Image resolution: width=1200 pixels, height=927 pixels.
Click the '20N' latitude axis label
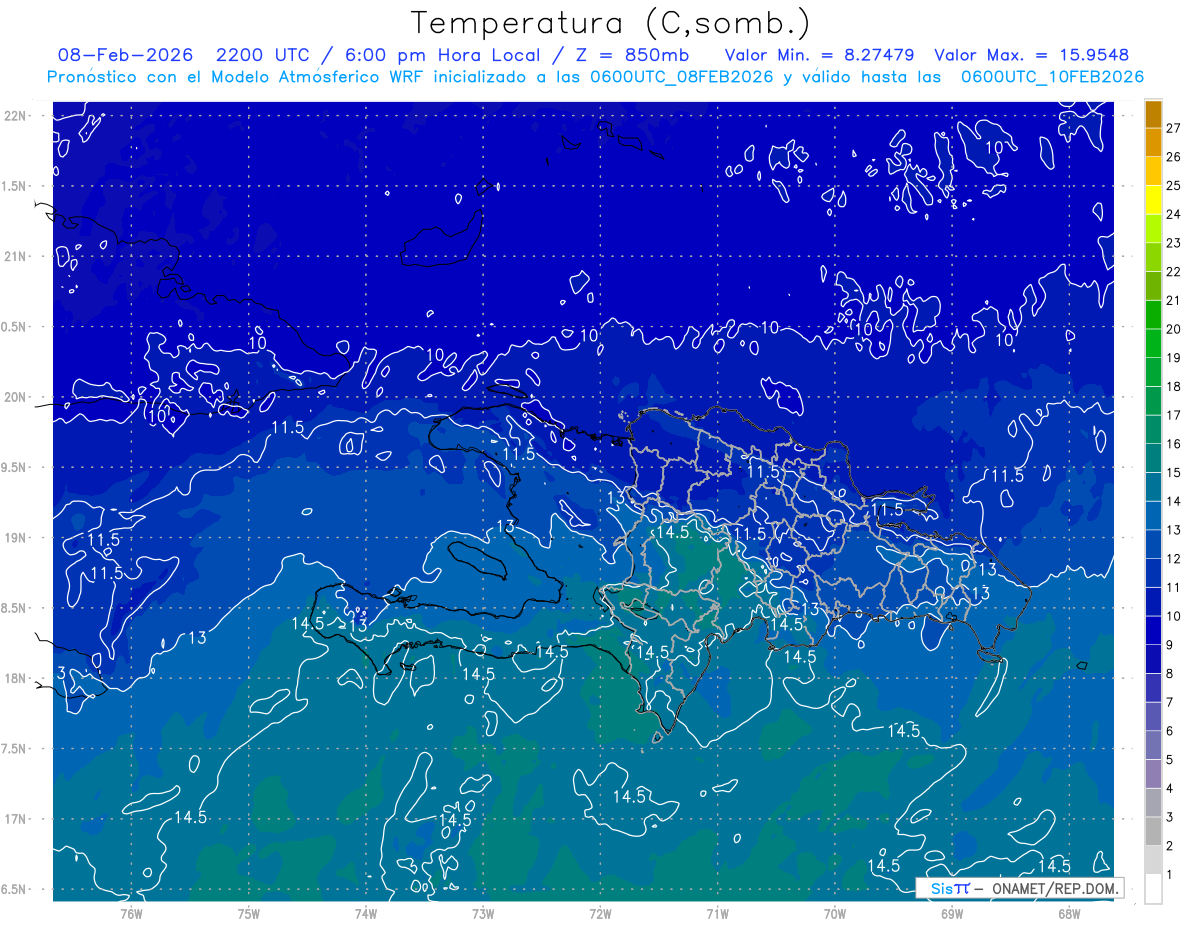[15, 398]
